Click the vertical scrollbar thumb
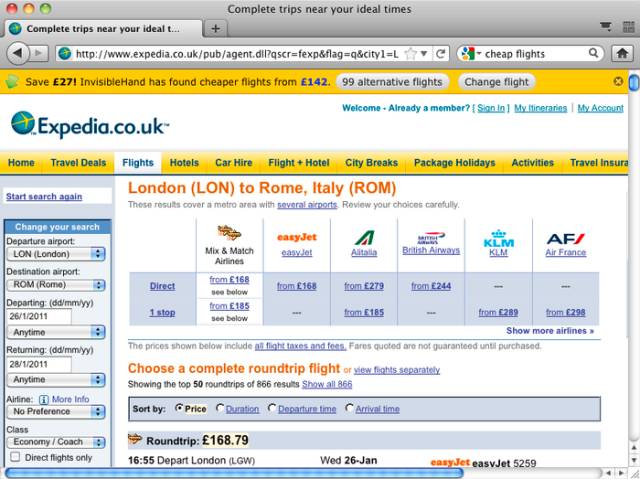Viewport: 640px width, 479px height. [634, 82]
